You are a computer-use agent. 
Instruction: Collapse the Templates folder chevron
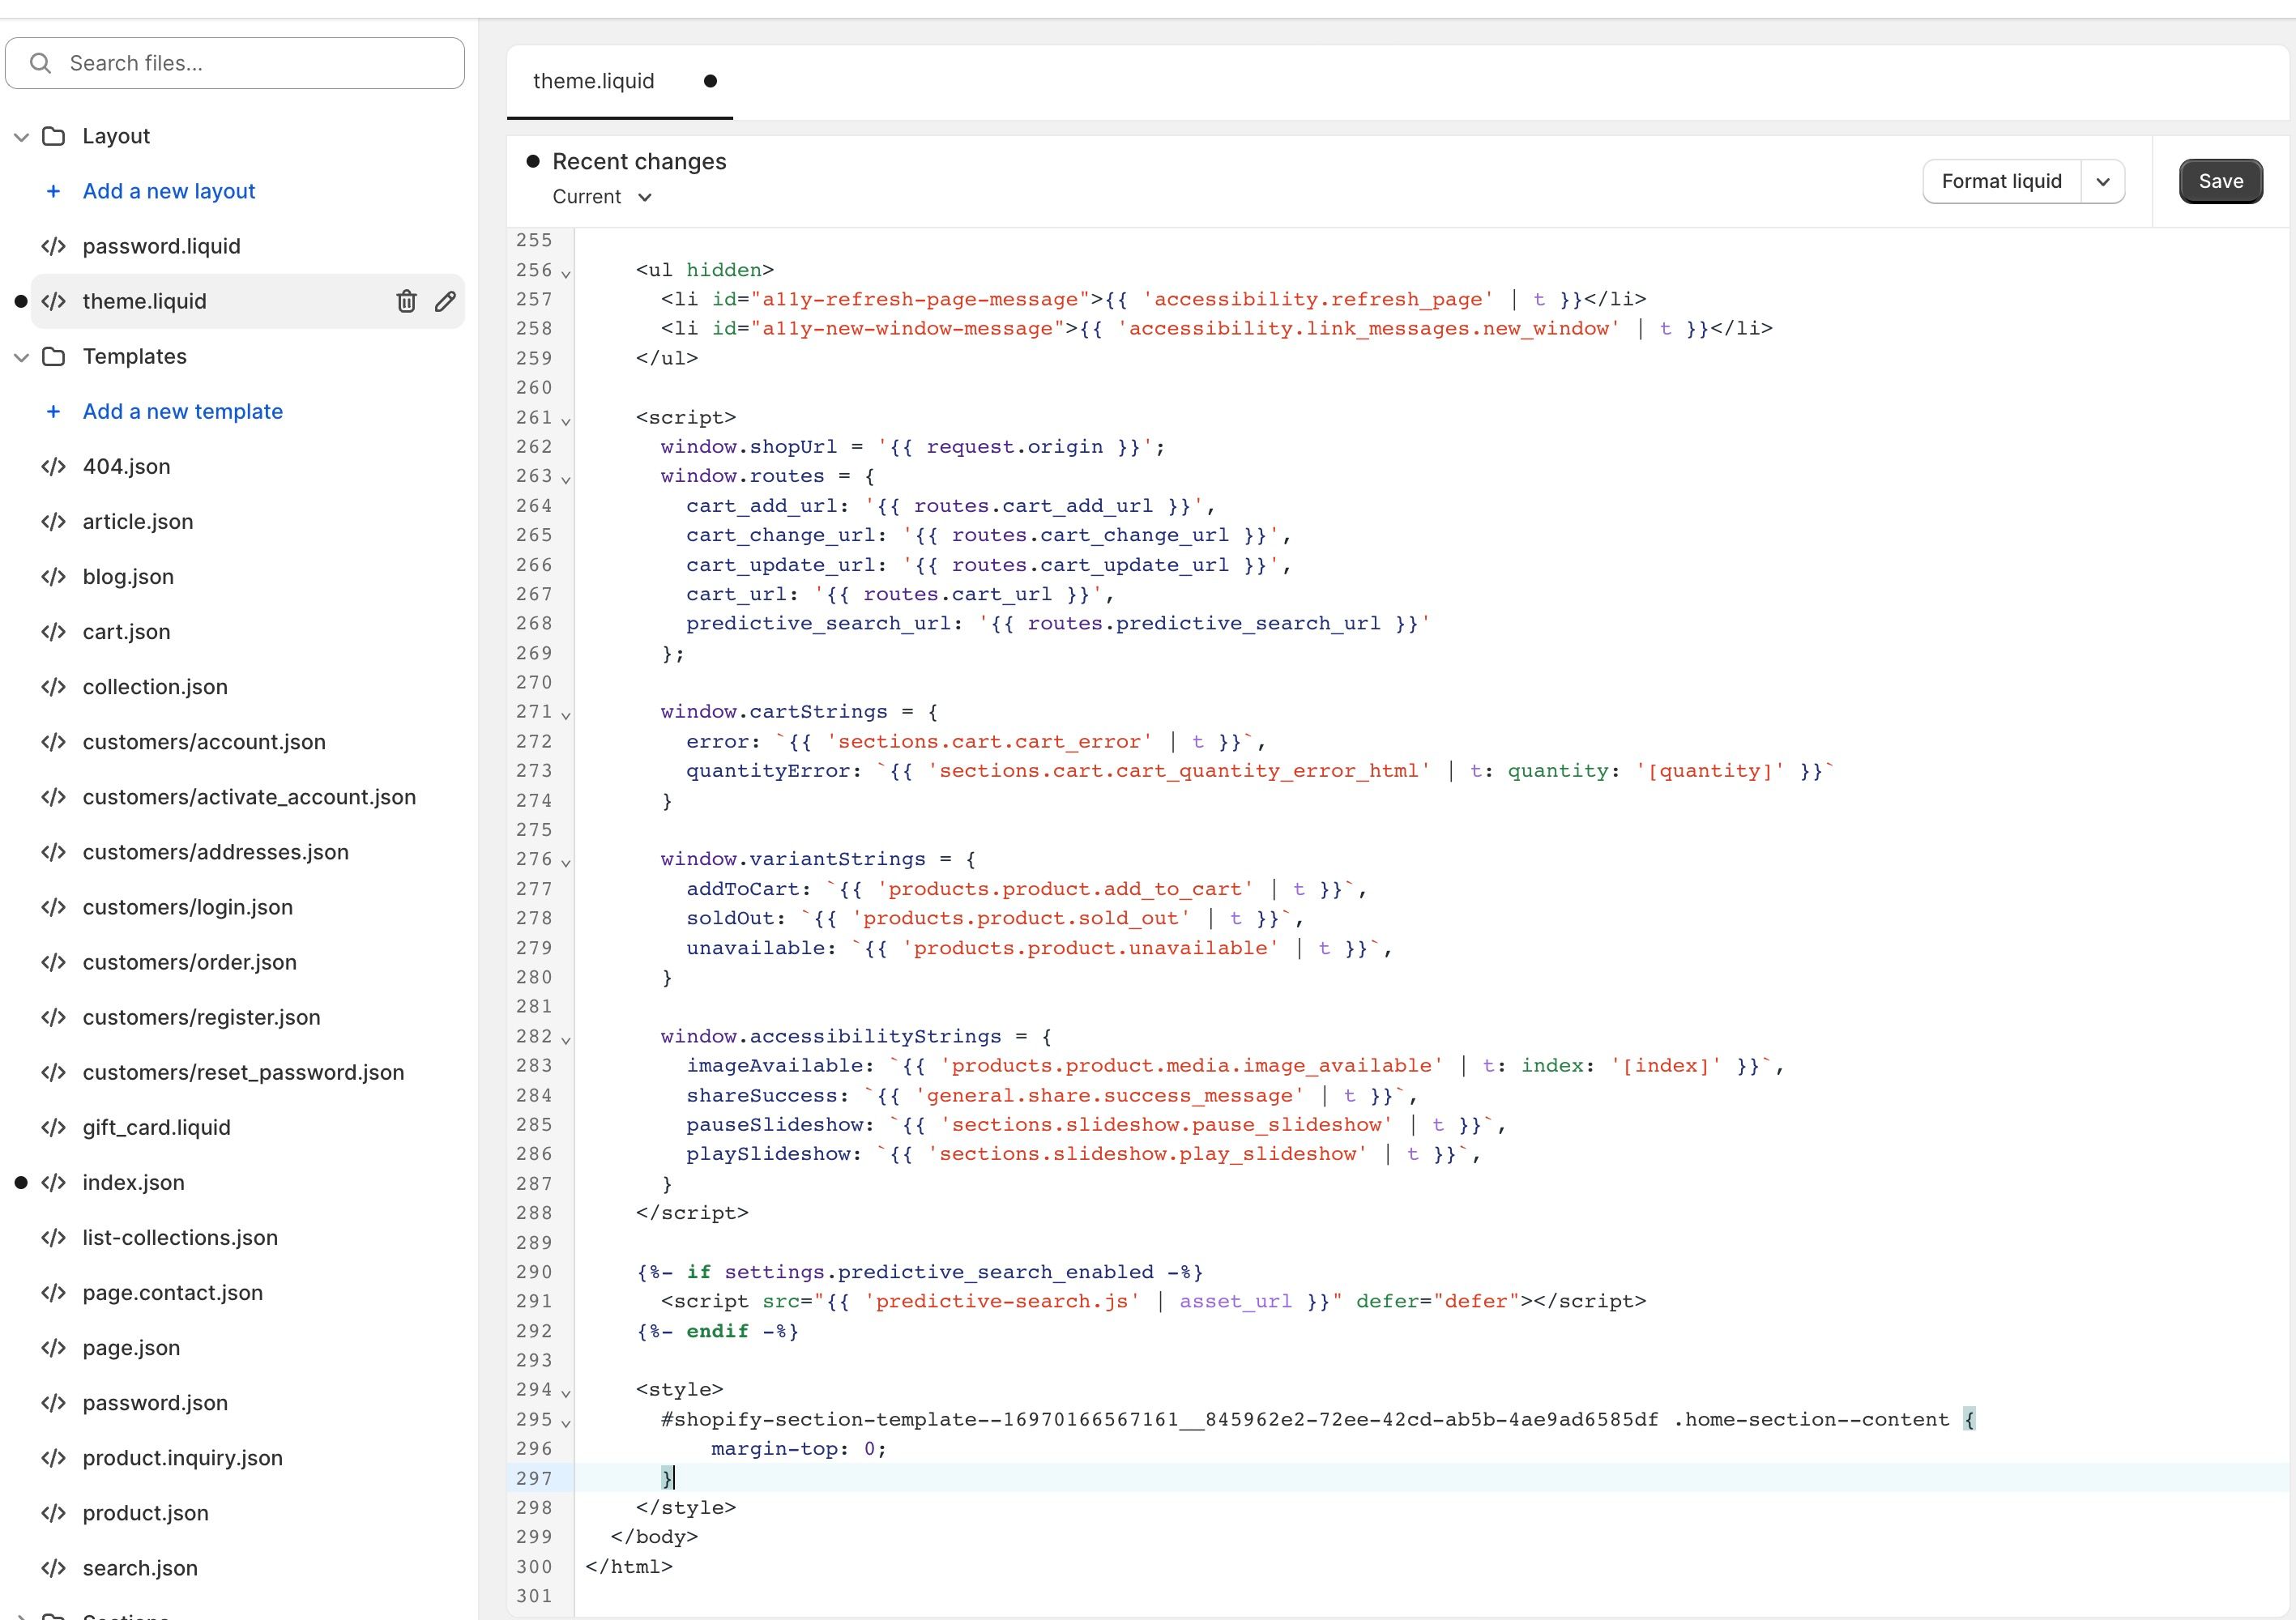coord(21,356)
